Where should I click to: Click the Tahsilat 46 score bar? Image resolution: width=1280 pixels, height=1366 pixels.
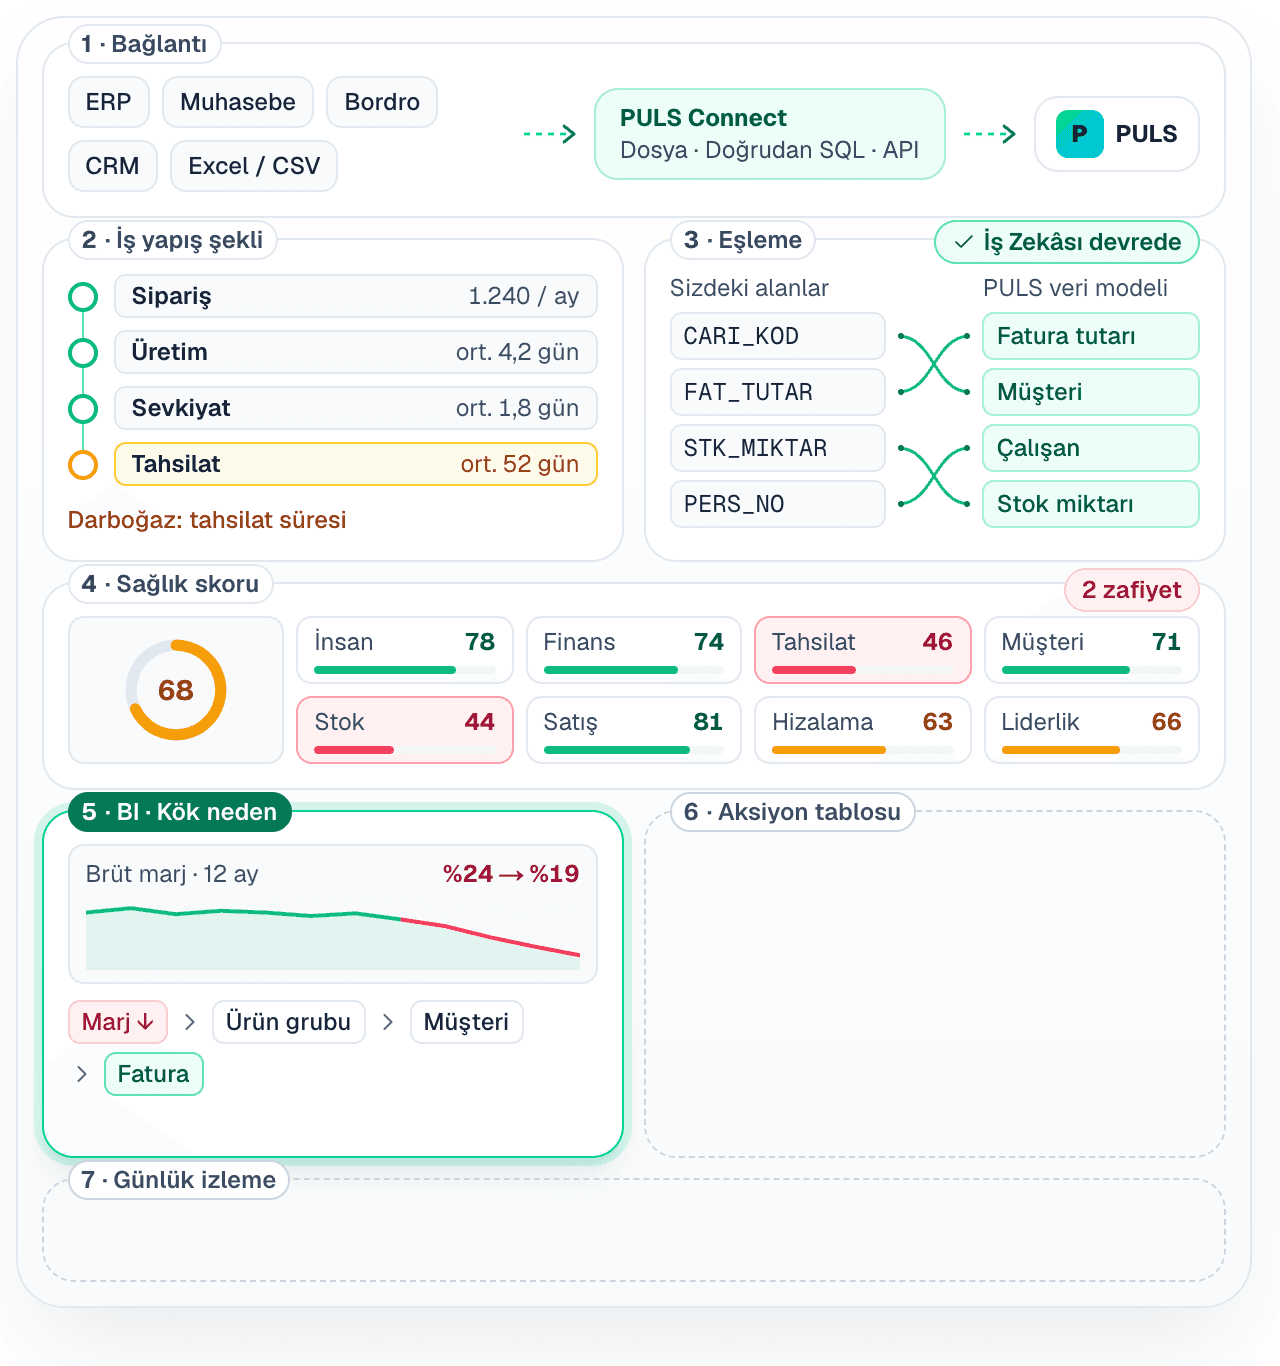click(863, 670)
